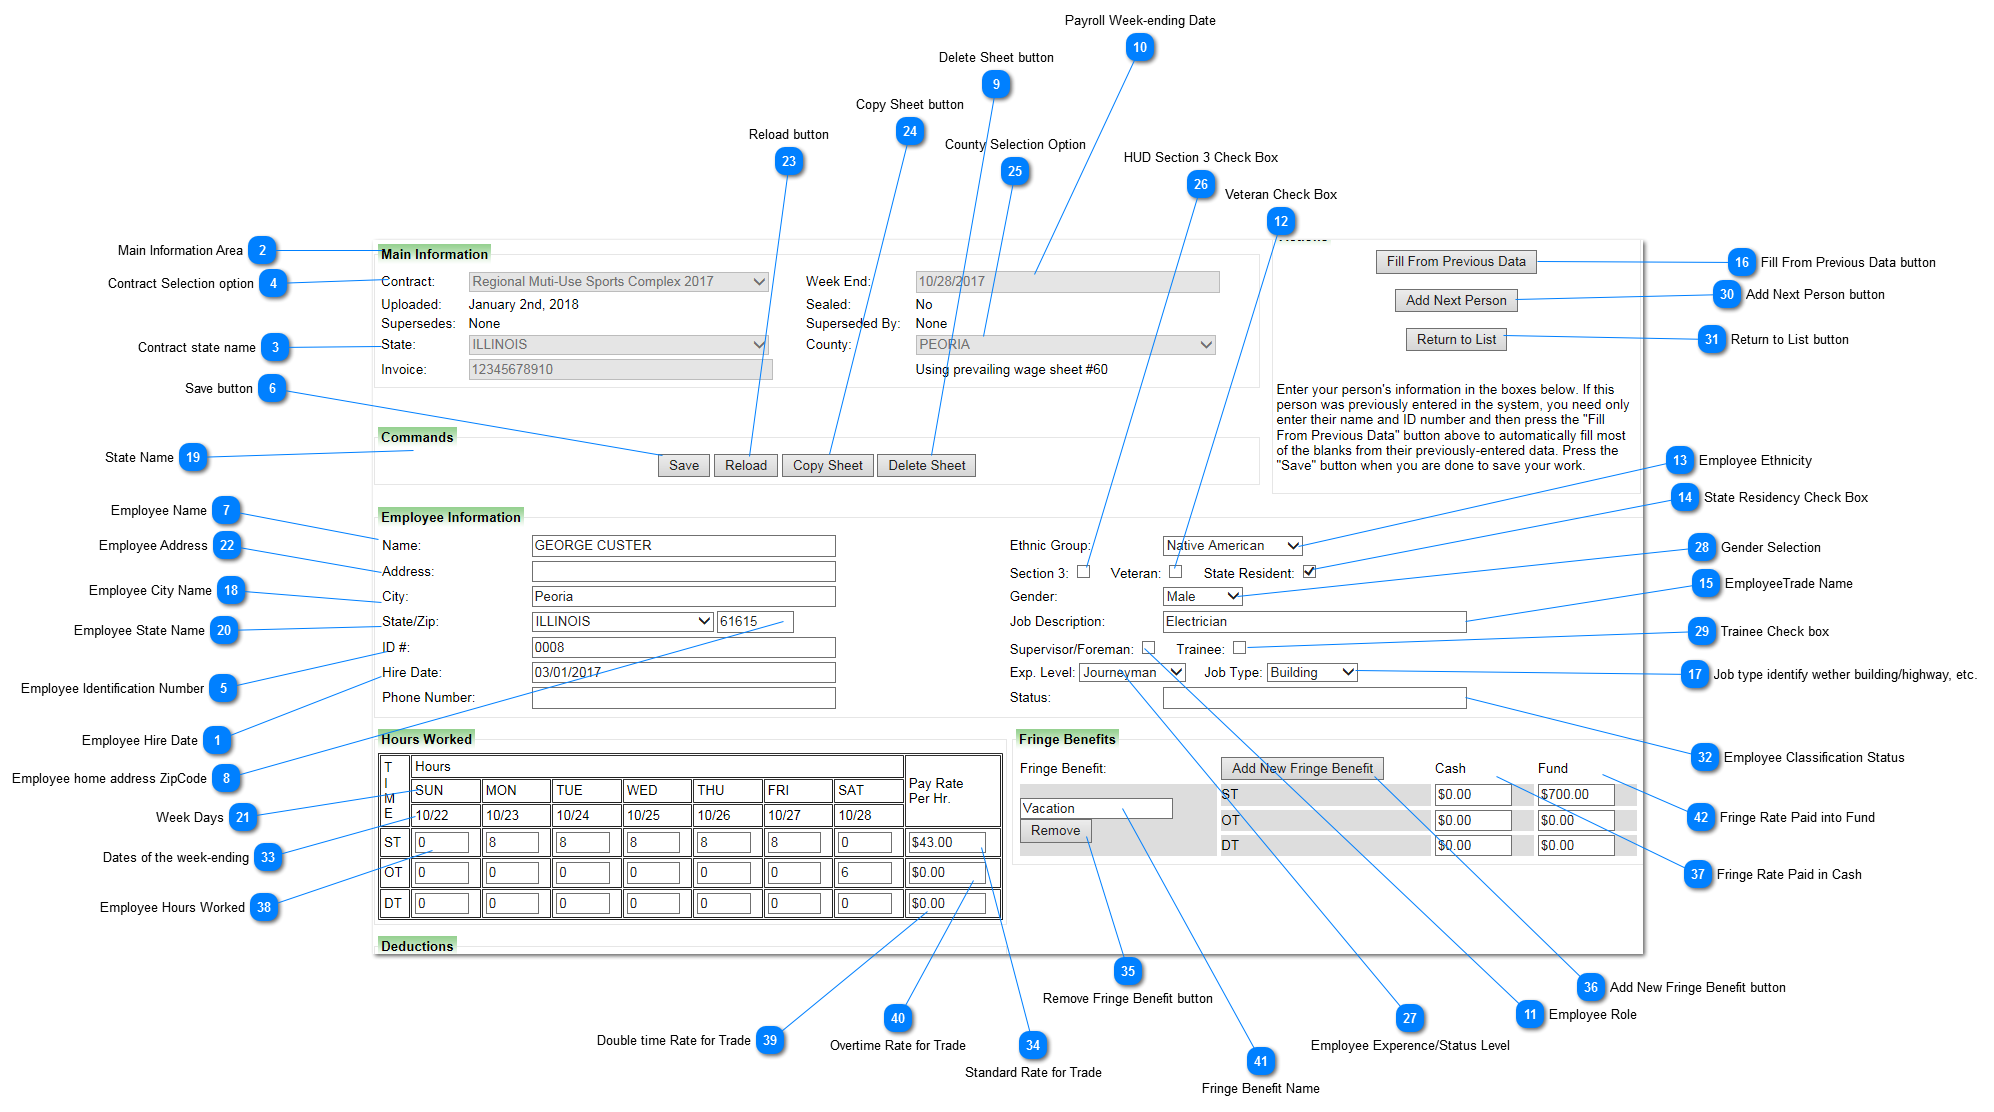Click the Reload button
Viewport: 1994px width, 1112px height.
click(746, 465)
